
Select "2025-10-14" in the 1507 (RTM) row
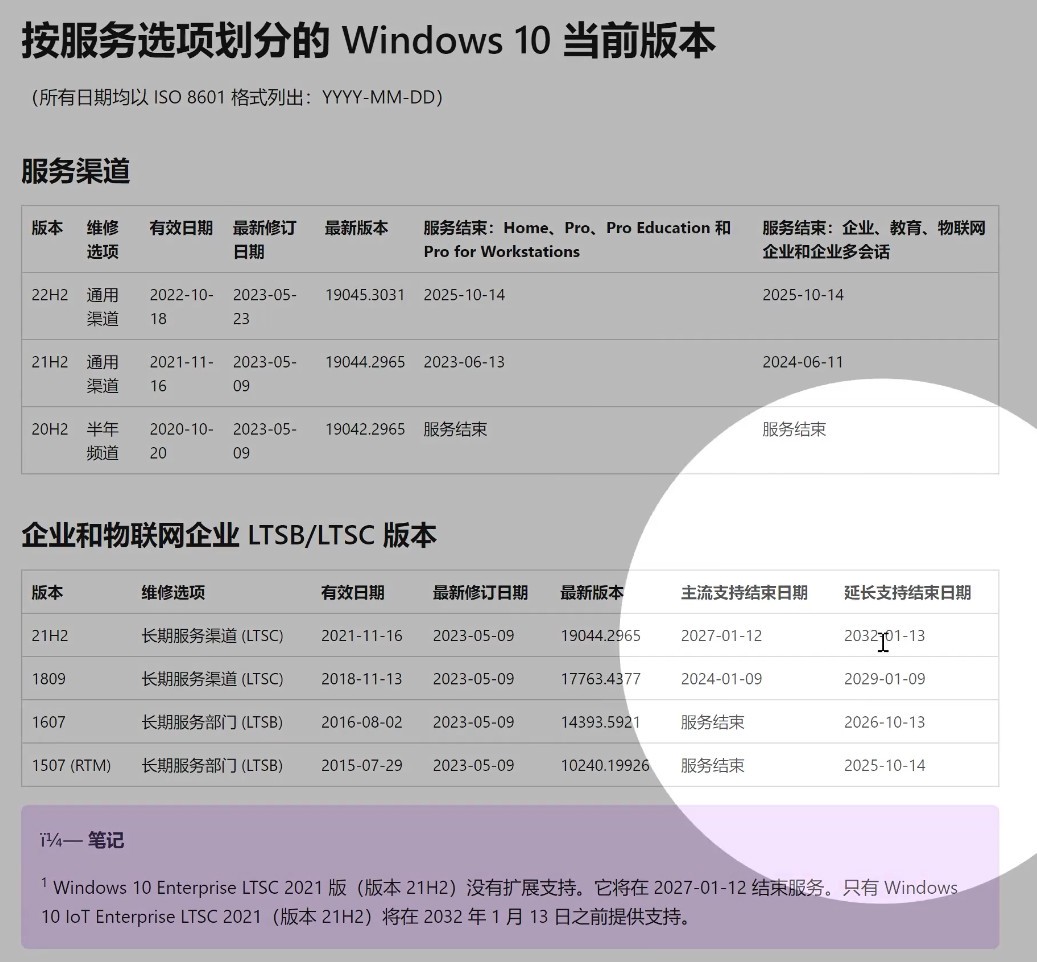click(884, 766)
